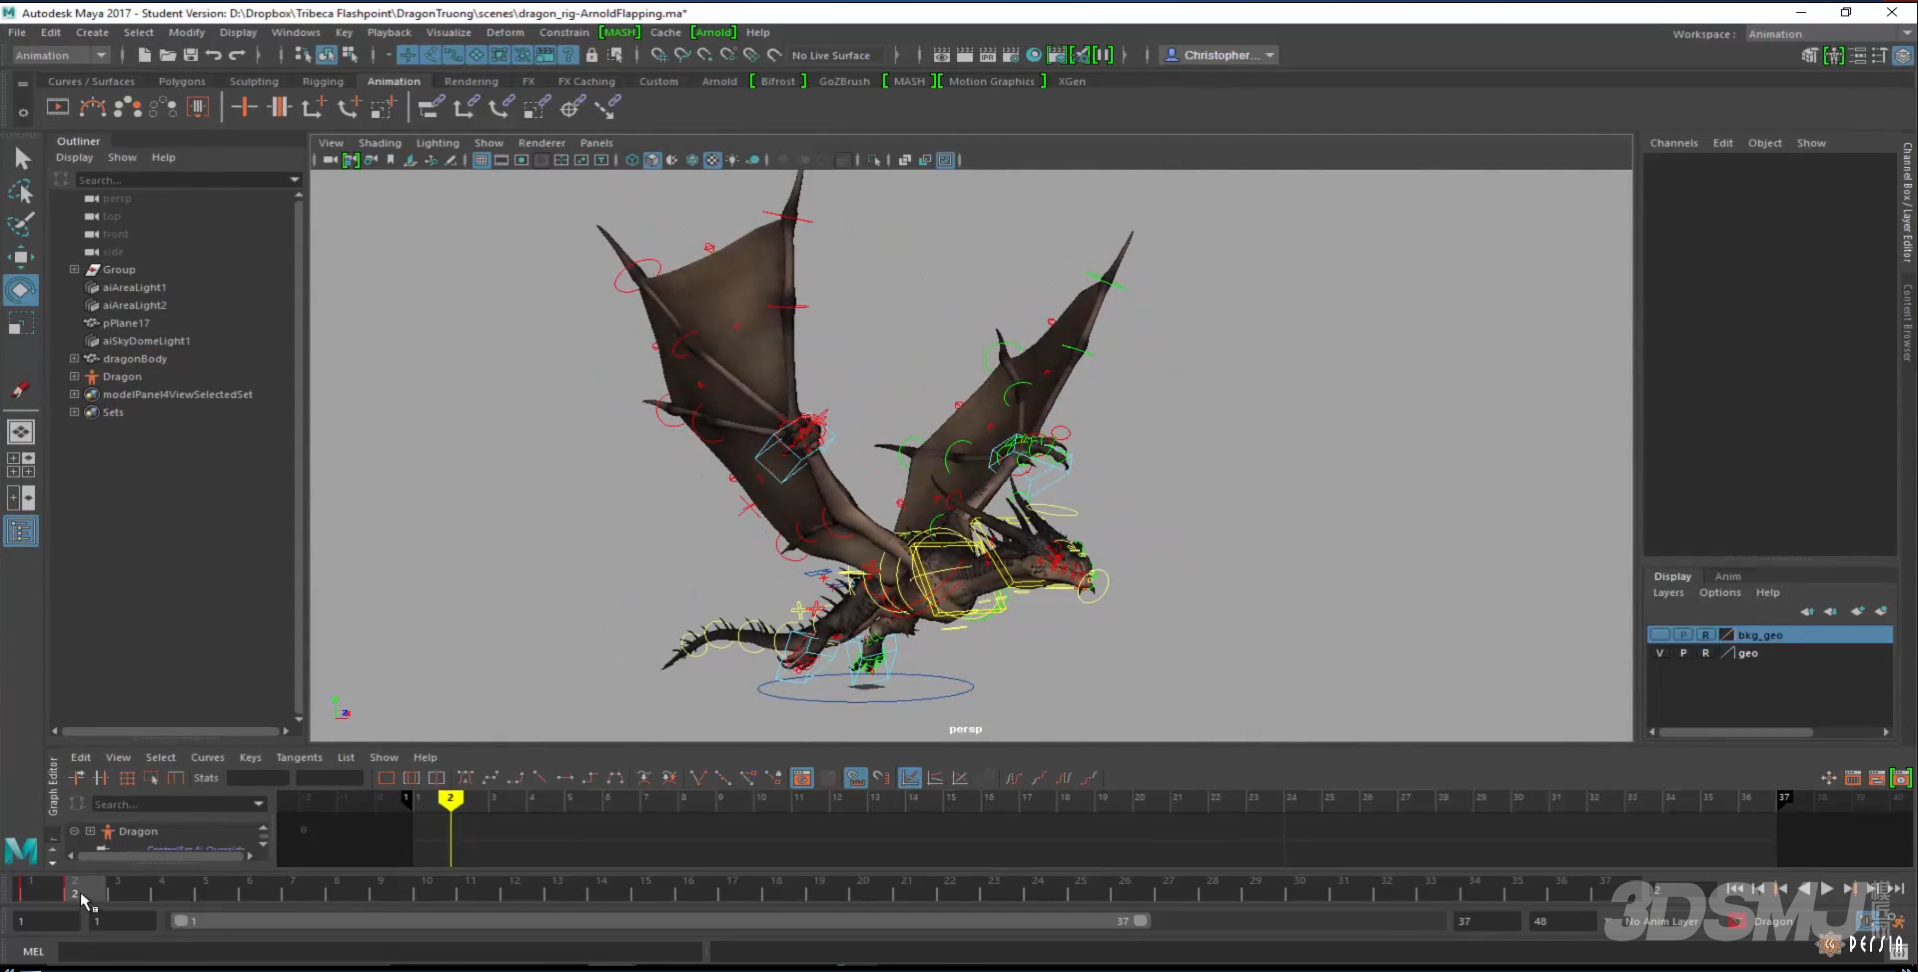Click the Spline tangents icon in Graph Editor
Screen dimensions: 1918x972
click(490, 778)
